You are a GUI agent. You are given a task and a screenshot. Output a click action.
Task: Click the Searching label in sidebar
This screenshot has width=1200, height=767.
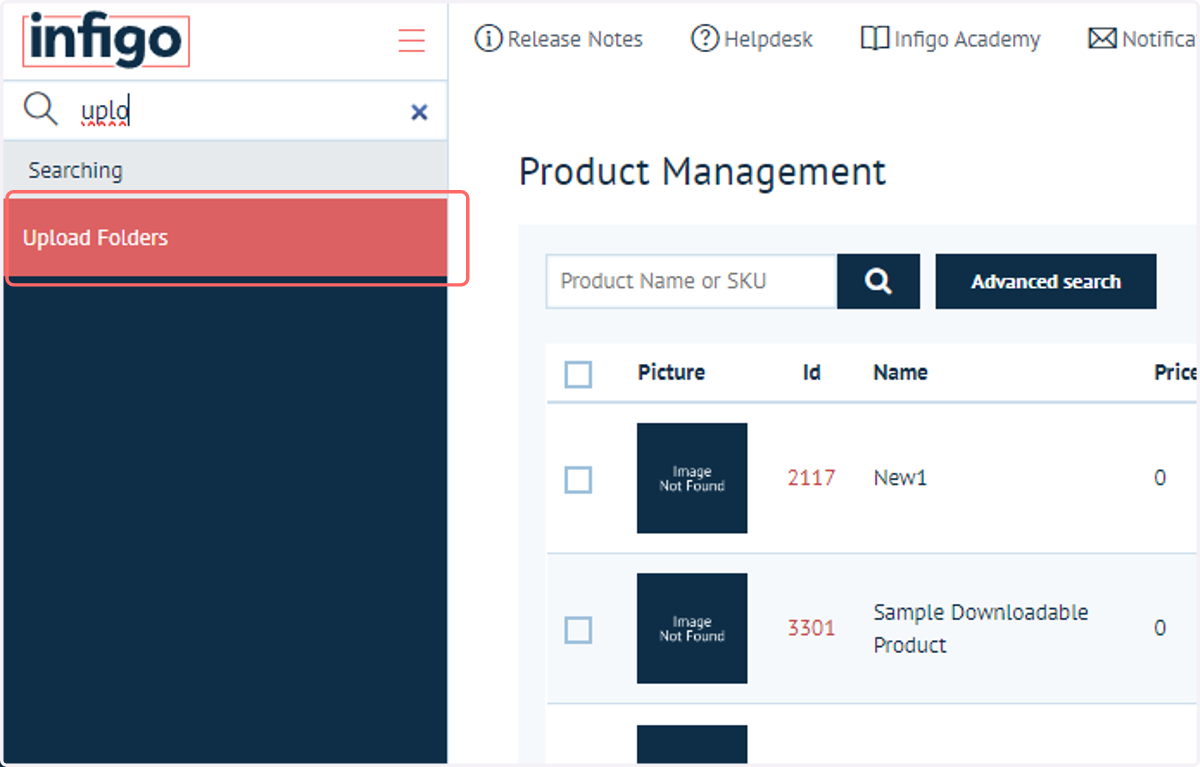coord(75,170)
